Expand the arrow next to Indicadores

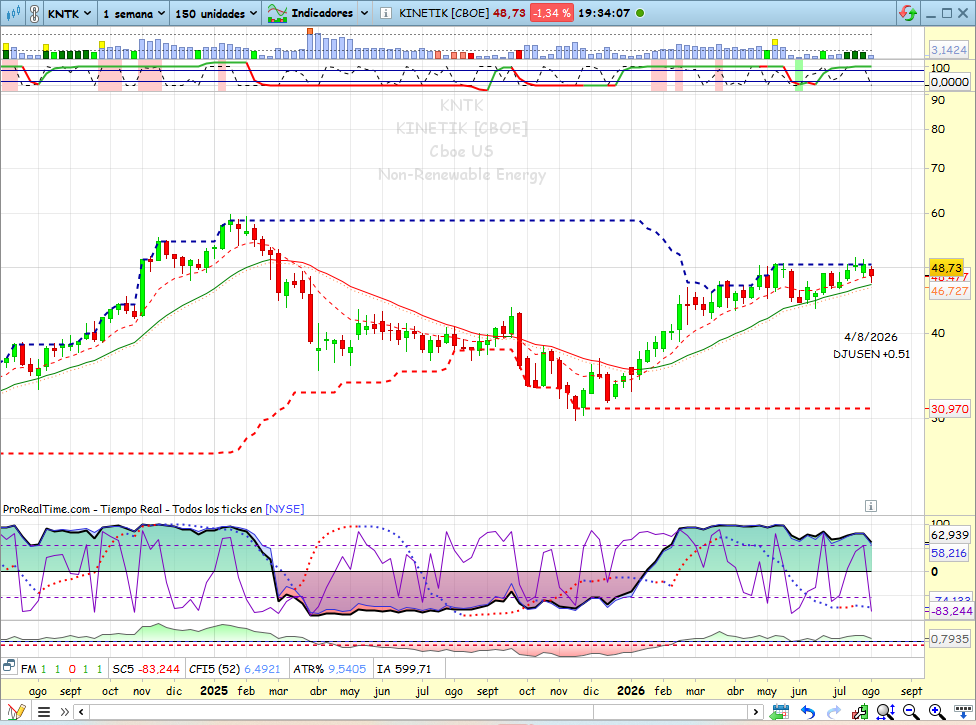coord(365,13)
